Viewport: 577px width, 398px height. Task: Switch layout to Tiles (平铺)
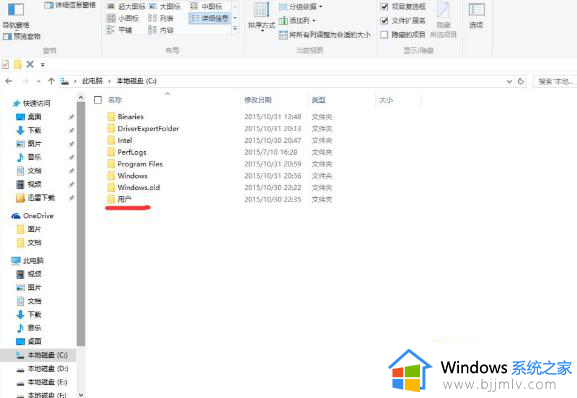click(x=119, y=30)
